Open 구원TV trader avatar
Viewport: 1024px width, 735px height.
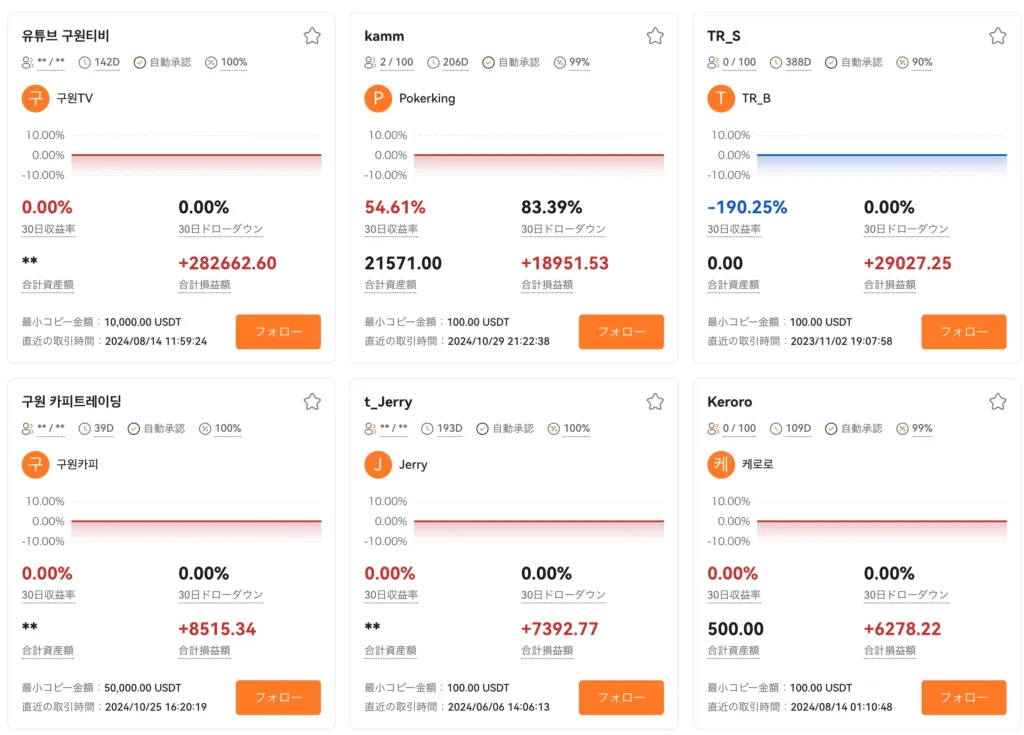point(35,99)
